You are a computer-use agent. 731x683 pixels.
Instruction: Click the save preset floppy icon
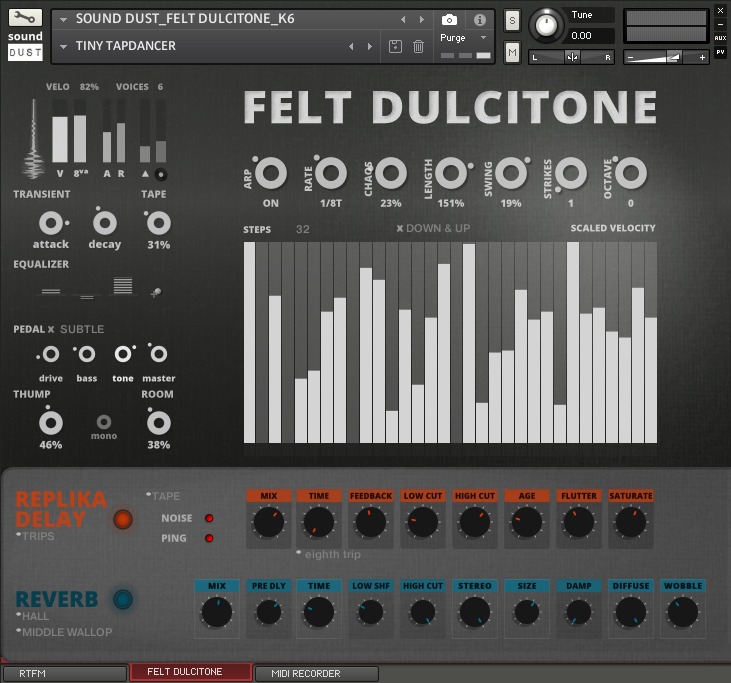pos(396,46)
